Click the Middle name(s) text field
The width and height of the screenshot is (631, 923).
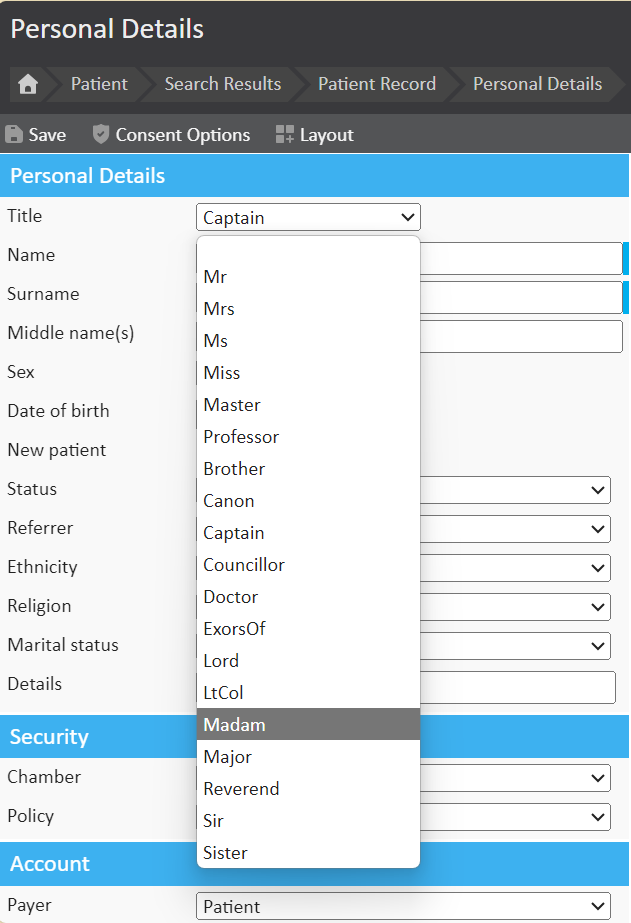pyautogui.click(x=520, y=337)
